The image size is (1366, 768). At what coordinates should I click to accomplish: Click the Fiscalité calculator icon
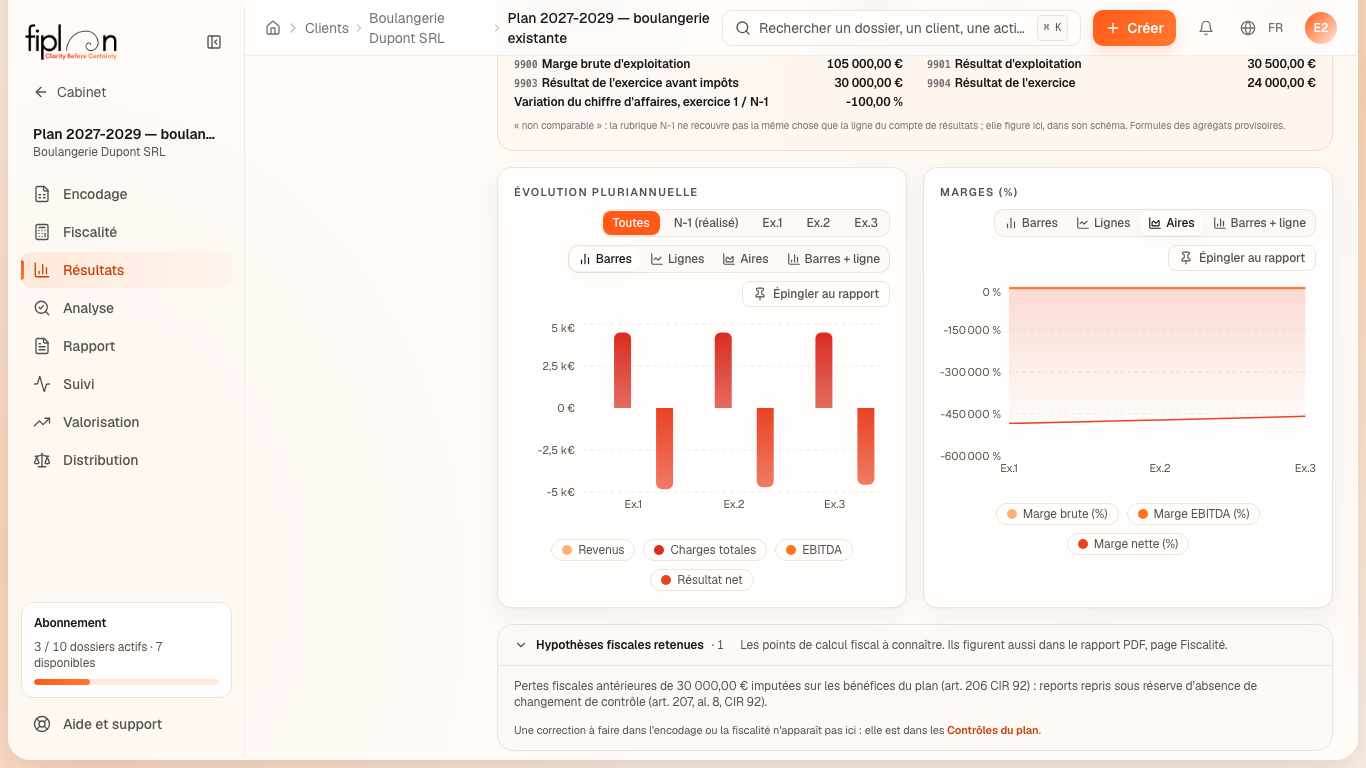pos(42,232)
